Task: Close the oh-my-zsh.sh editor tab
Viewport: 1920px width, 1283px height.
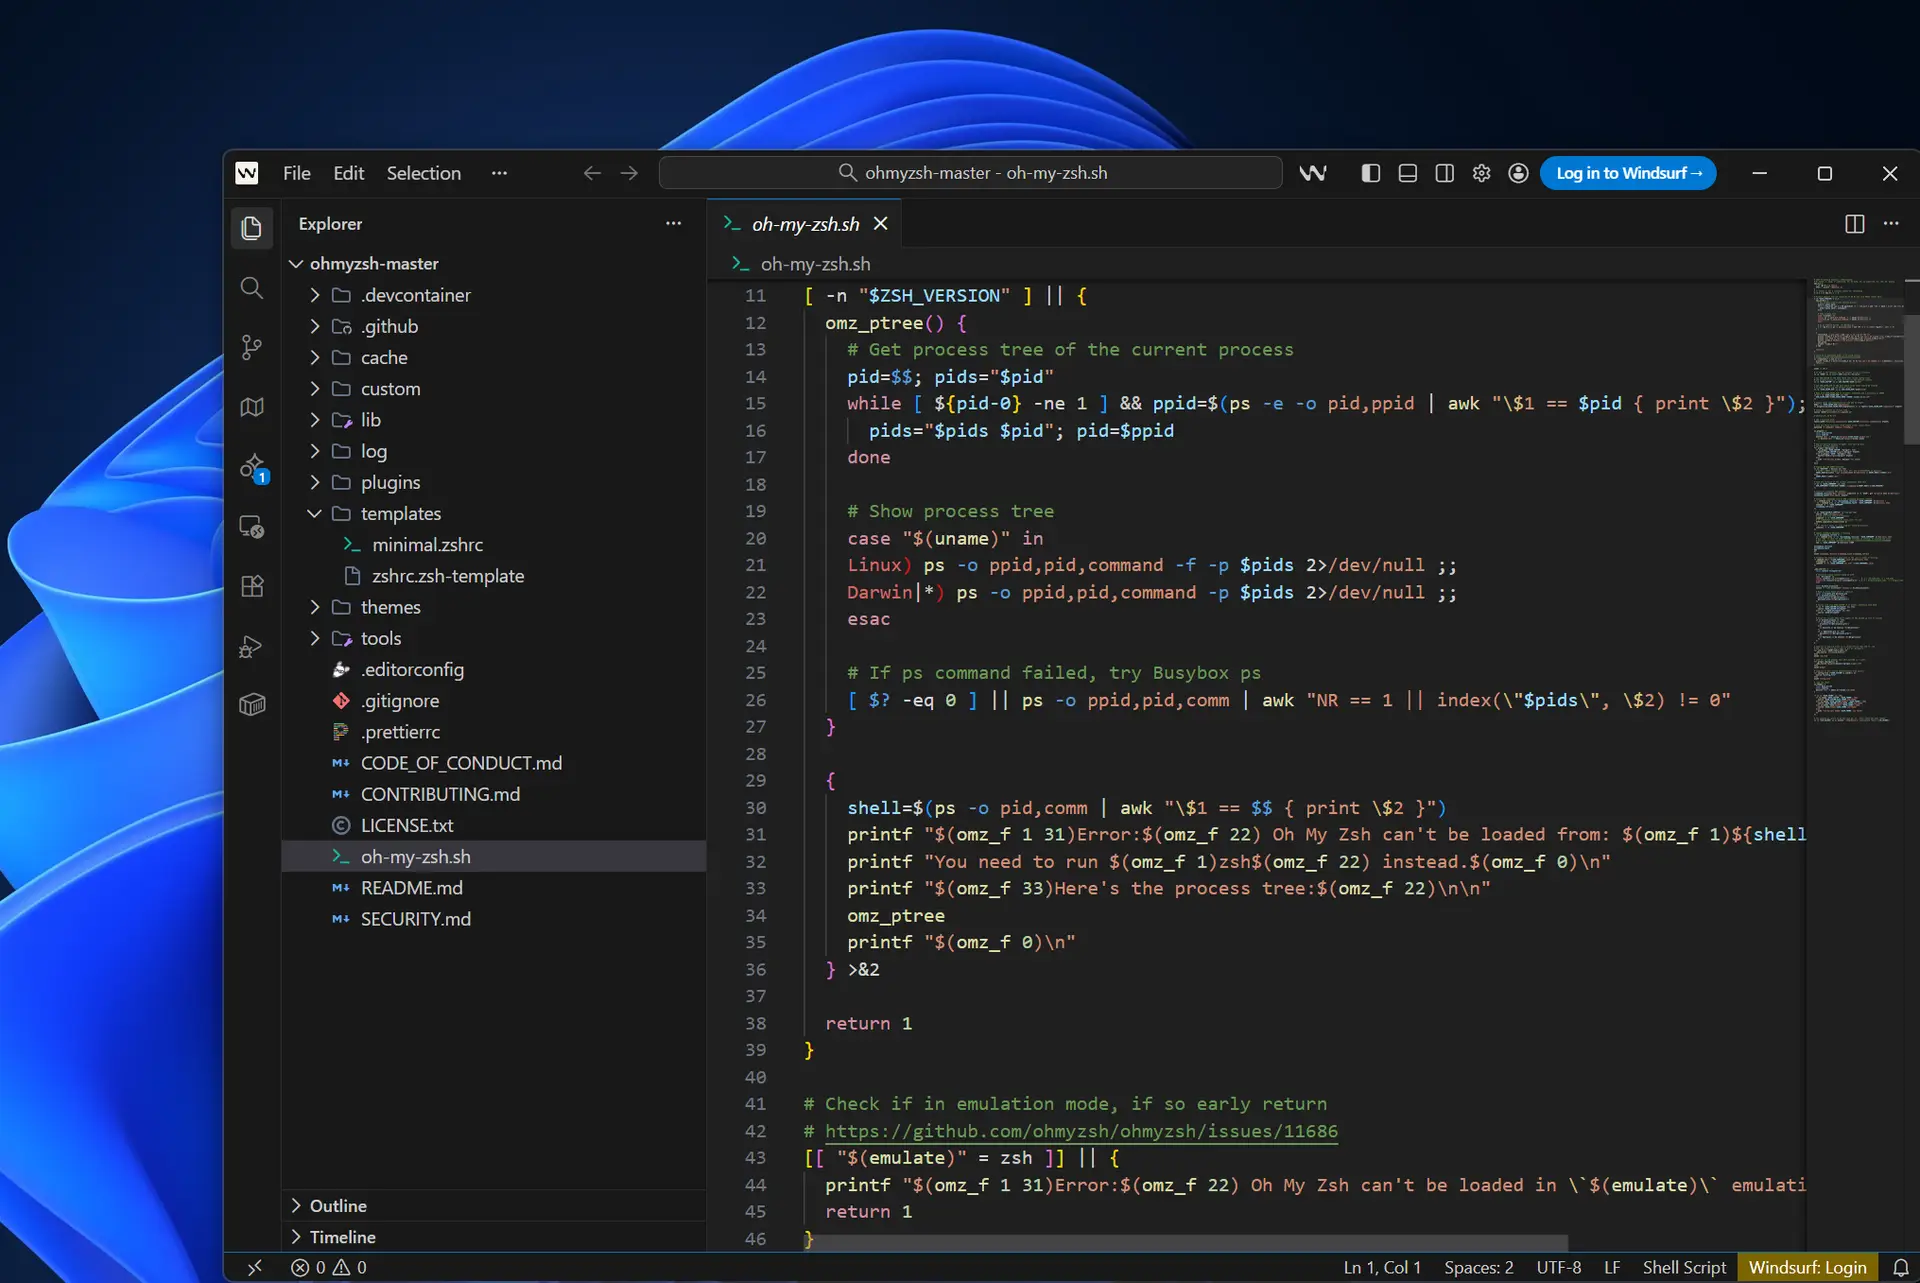Action: (x=880, y=224)
